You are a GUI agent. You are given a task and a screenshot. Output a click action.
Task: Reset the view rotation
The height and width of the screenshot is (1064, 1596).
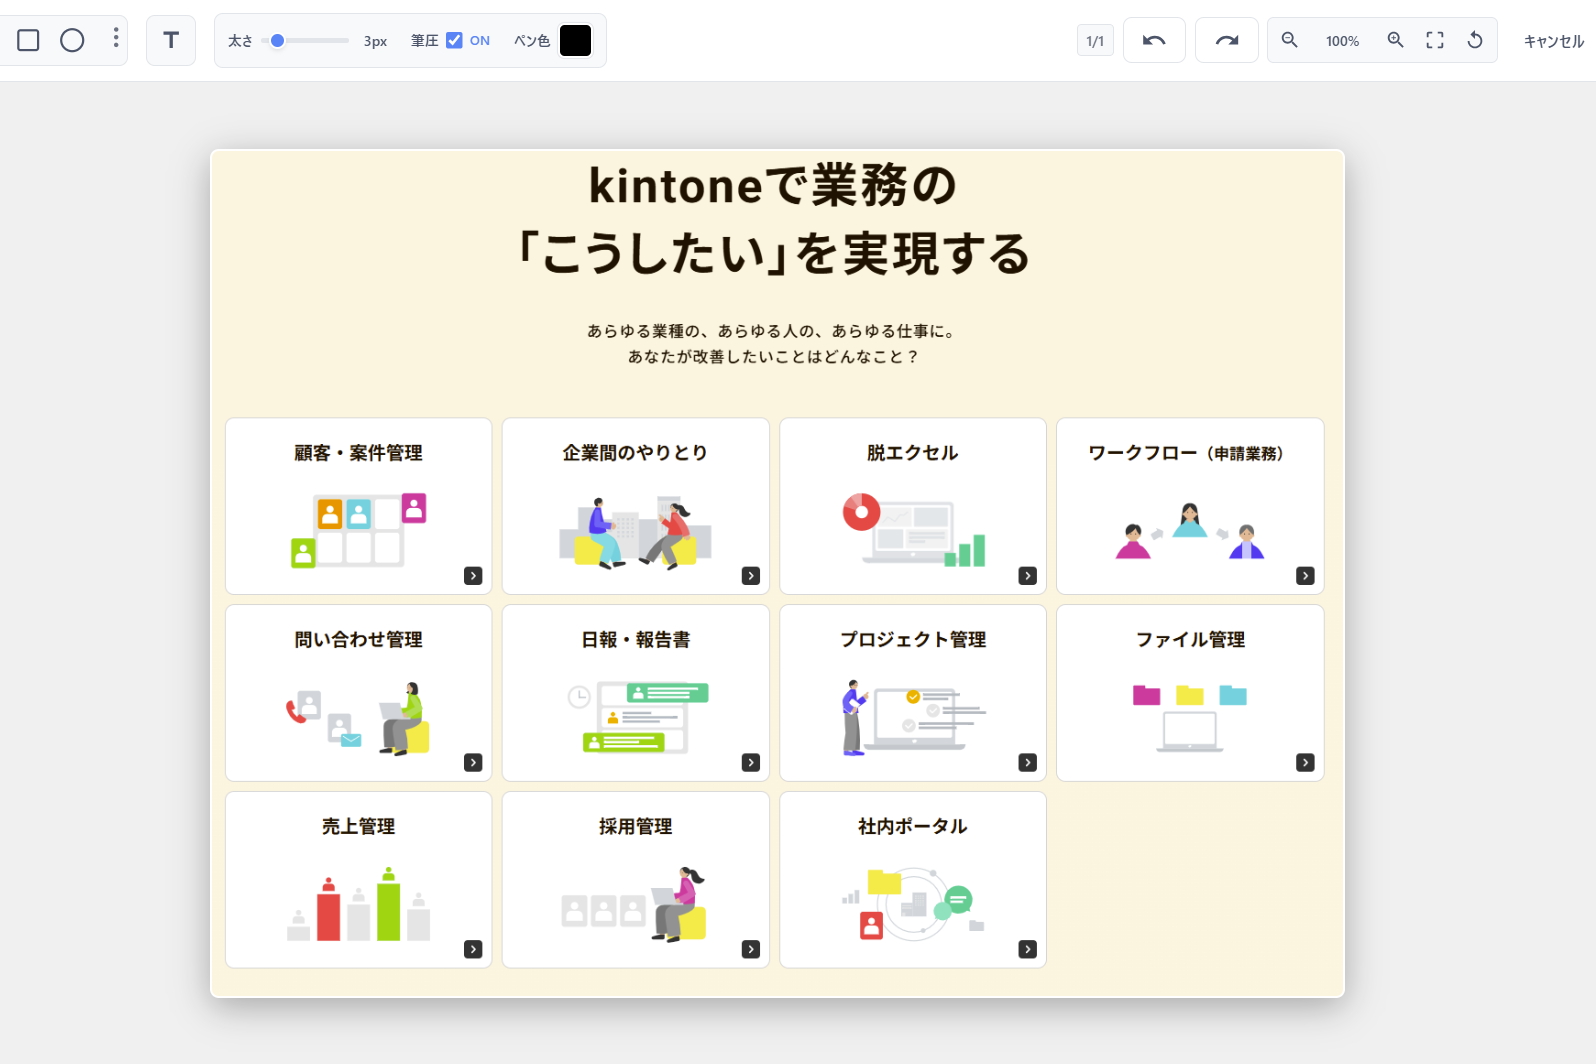[1475, 40]
